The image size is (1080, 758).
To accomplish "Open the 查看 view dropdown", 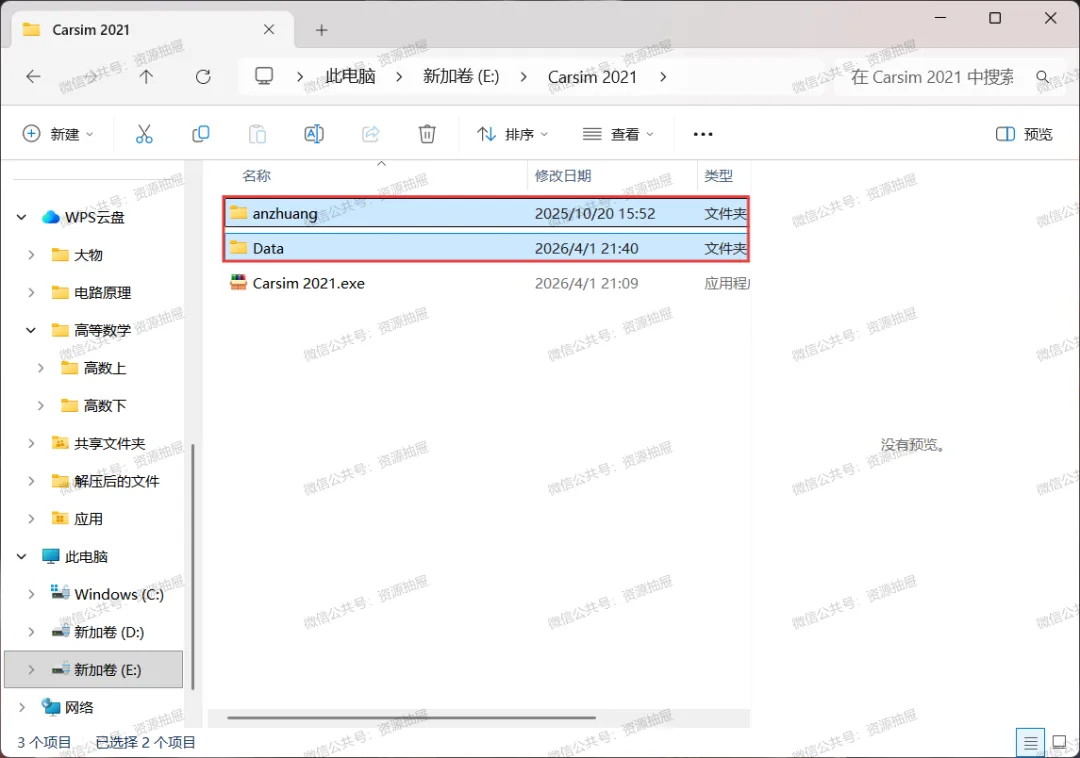I will pos(618,134).
